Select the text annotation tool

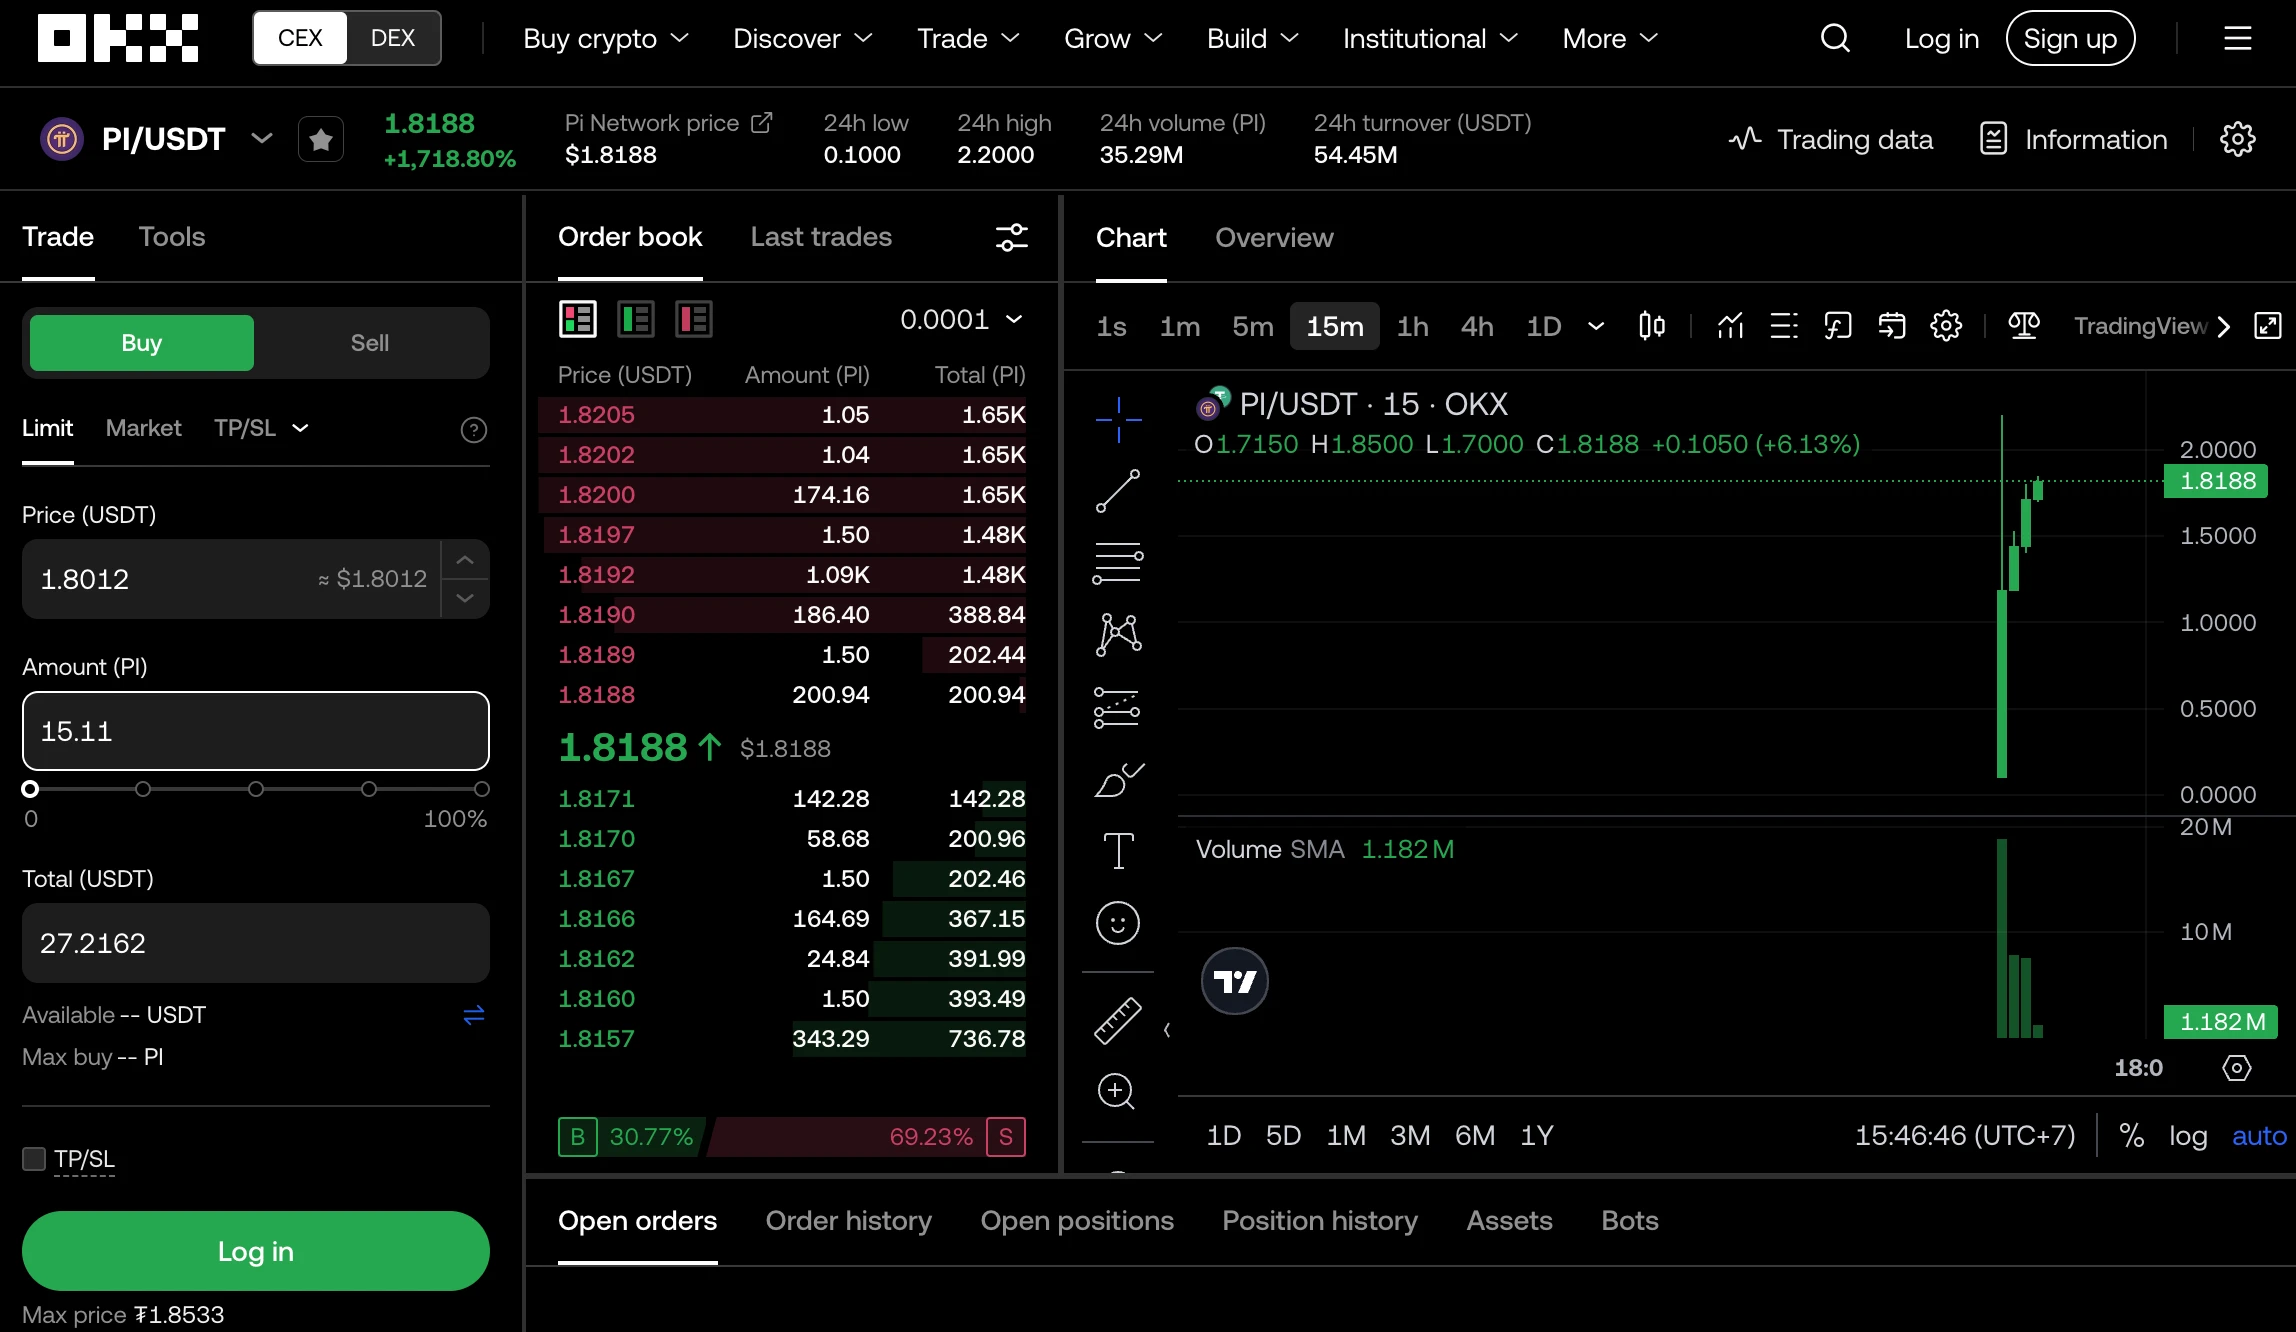click(x=1118, y=851)
